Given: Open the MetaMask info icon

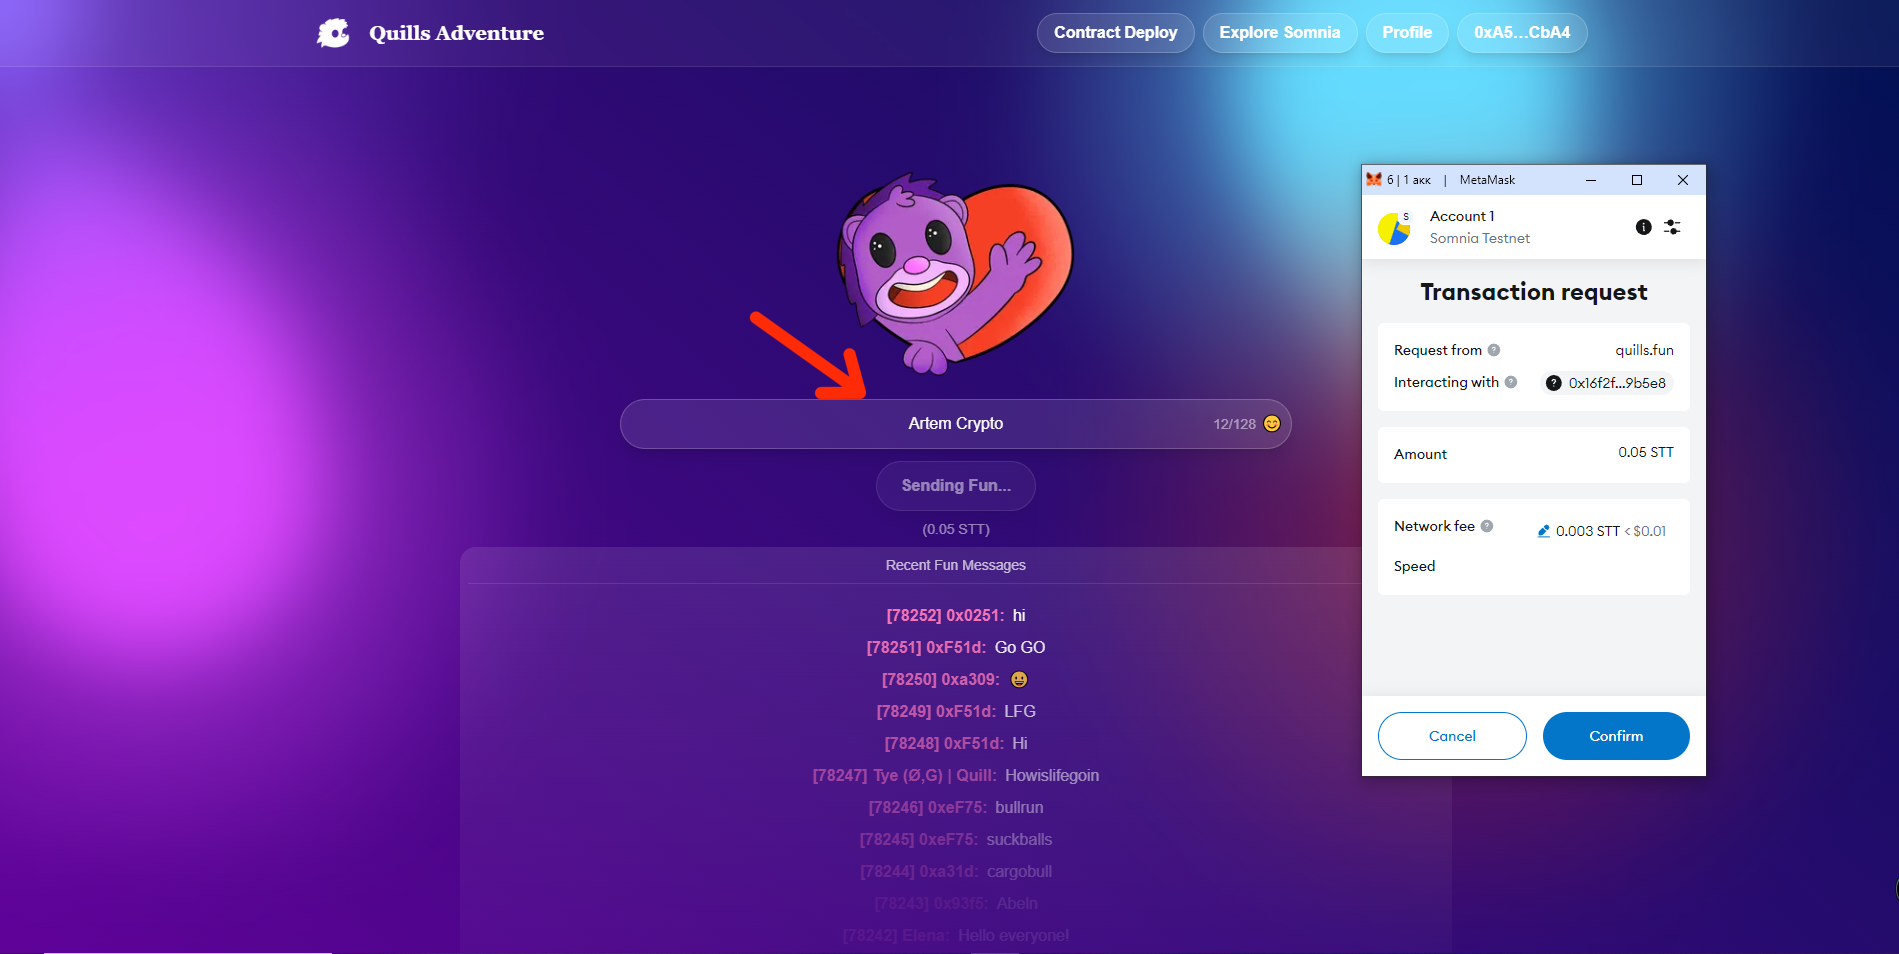Looking at the screenshot, I should (1643, 227).
